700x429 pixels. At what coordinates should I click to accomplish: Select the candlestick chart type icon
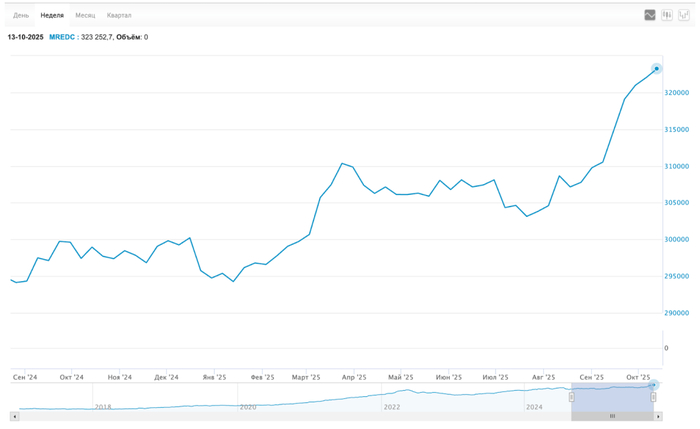pos(667,15)
